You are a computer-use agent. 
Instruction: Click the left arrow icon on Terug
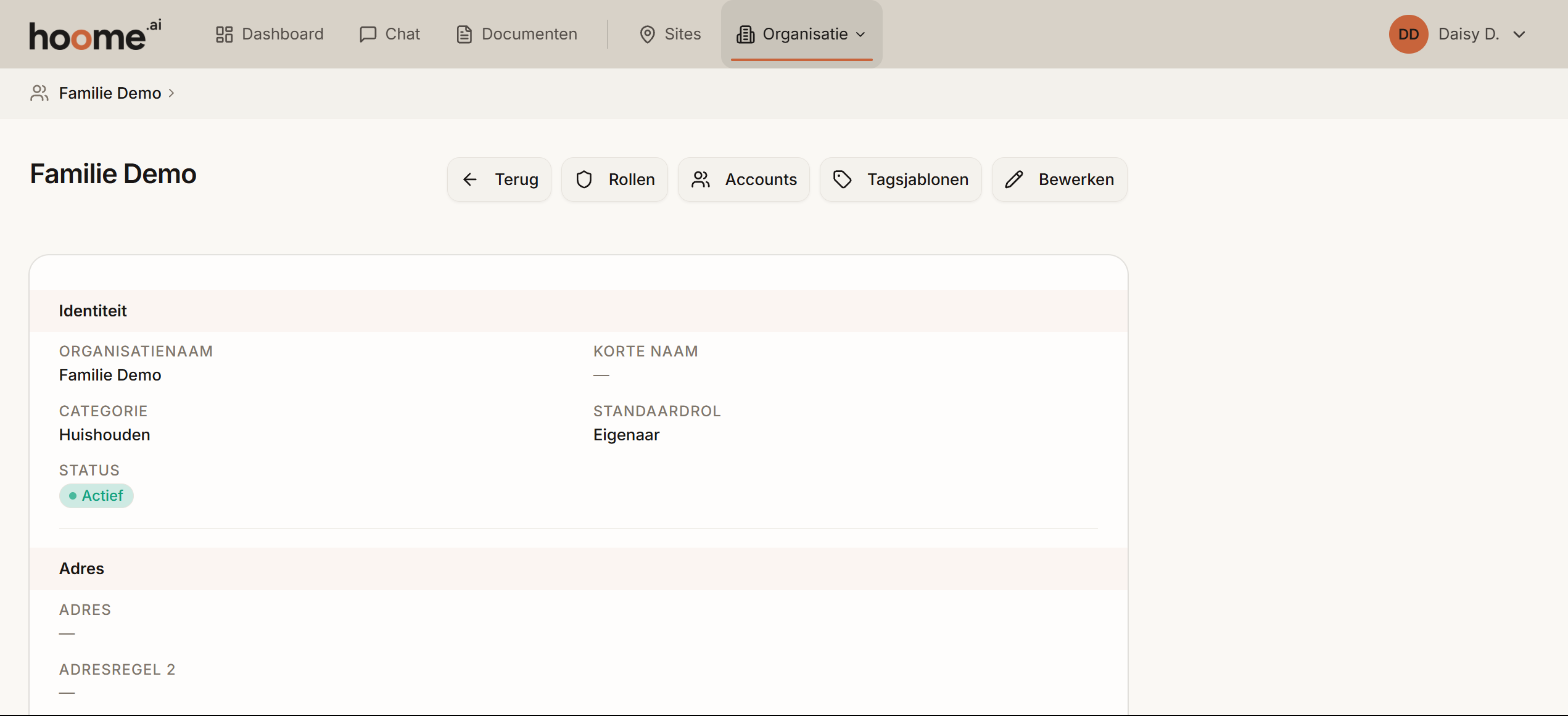coord(470,180)
